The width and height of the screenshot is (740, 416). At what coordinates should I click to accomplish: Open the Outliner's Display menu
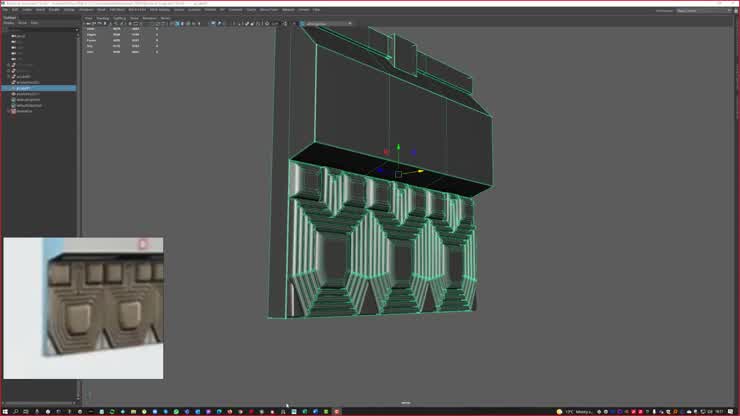pyautogui.click(x=8, y=22)
